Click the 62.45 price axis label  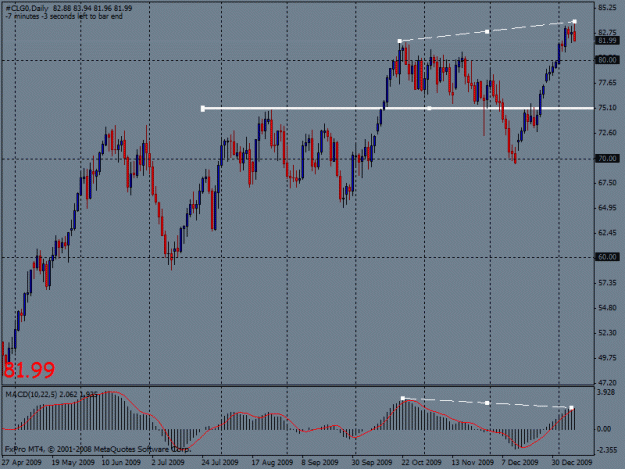pyautogui.click(x=607, y=233)
